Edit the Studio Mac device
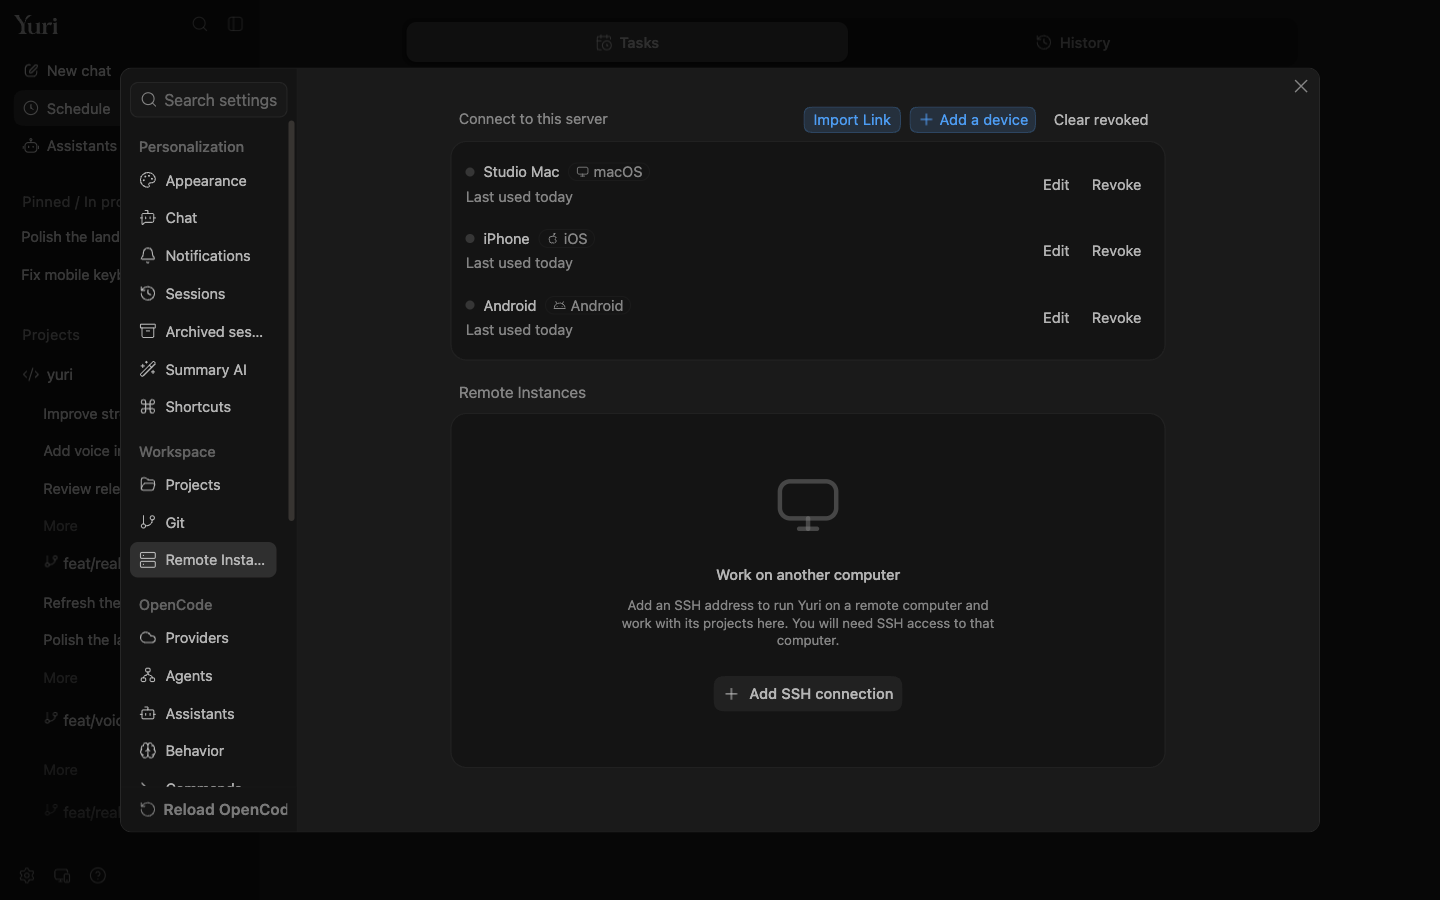Viewport: 1440px width, 900px height. 1056,185
